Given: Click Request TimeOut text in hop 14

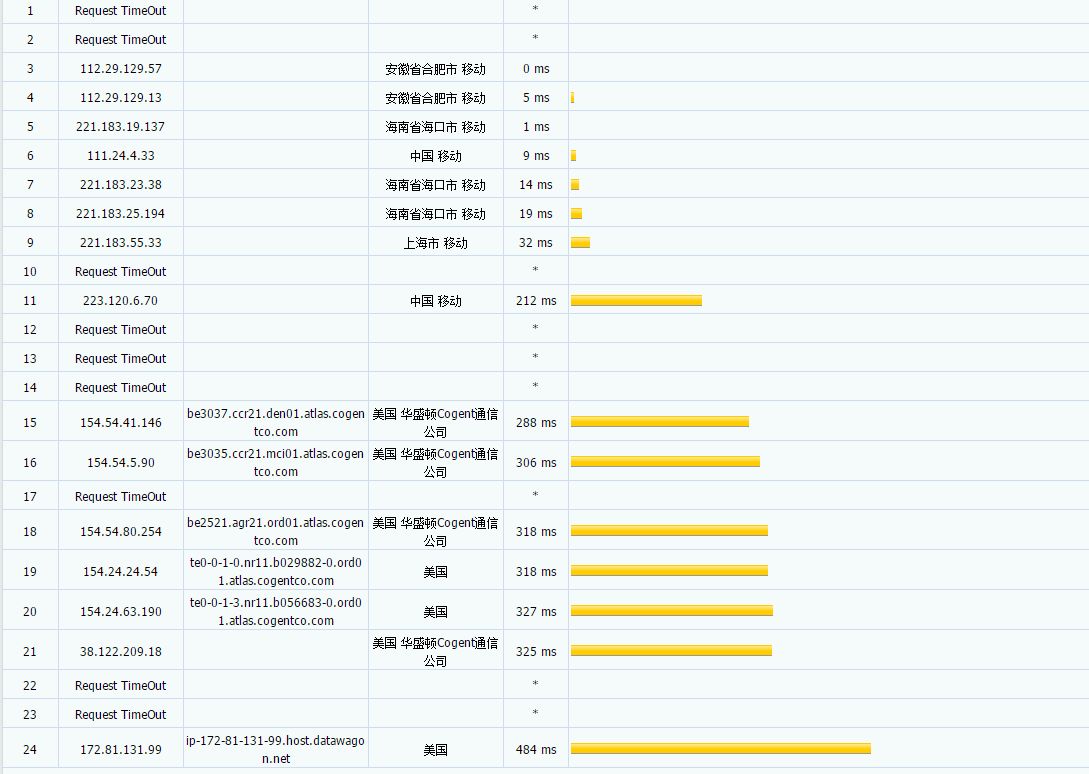Looking at the screenshot, I should (121, 388).
